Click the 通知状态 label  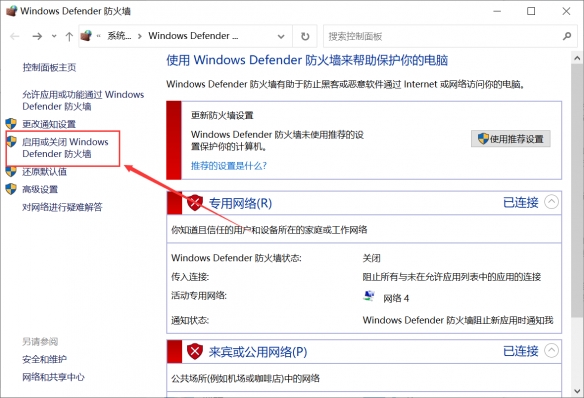pyautogui.click(x=190, y=320)
